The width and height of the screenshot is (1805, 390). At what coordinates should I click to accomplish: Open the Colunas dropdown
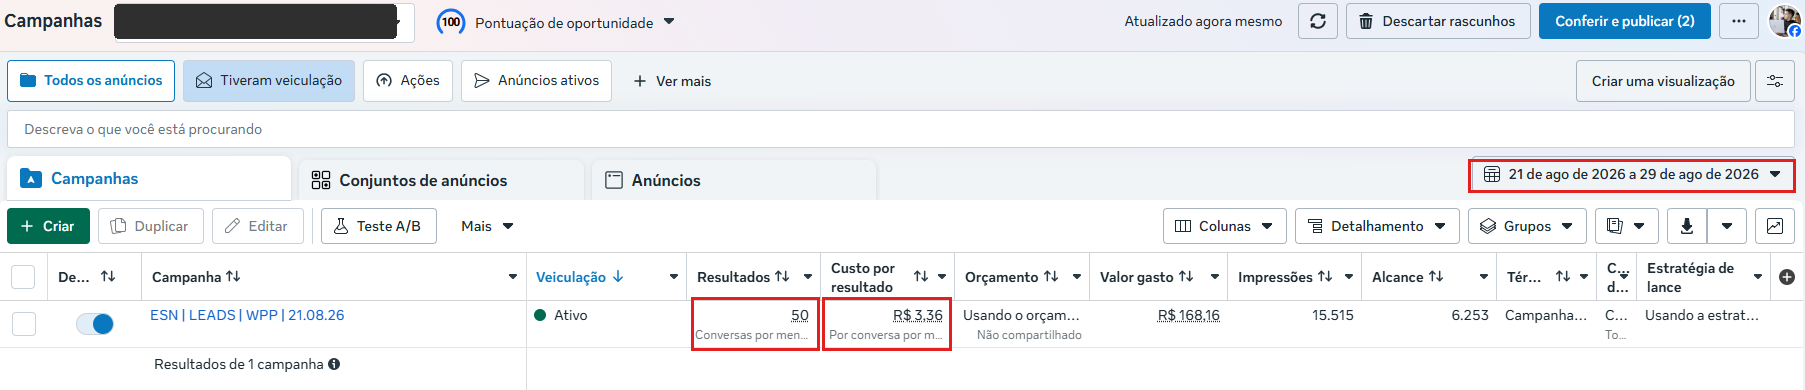[1224, 226]
